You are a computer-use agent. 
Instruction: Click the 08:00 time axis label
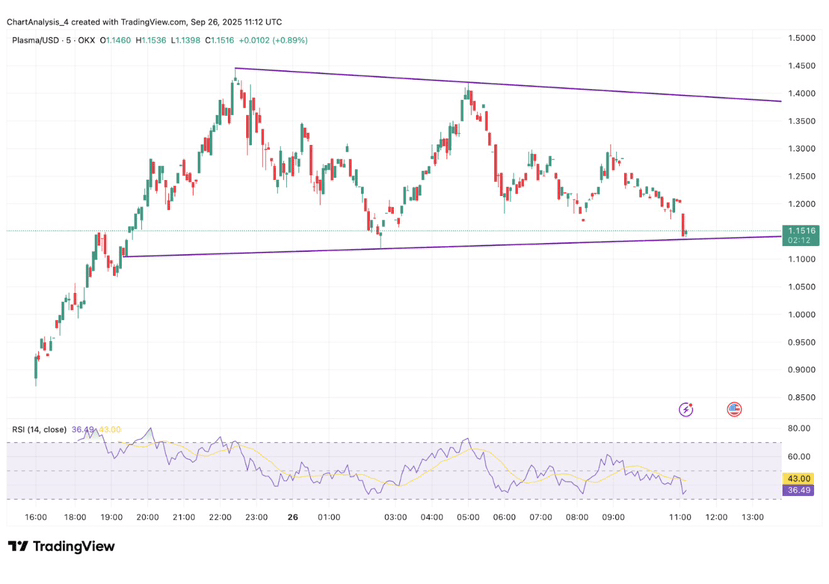tap(577, 517)
